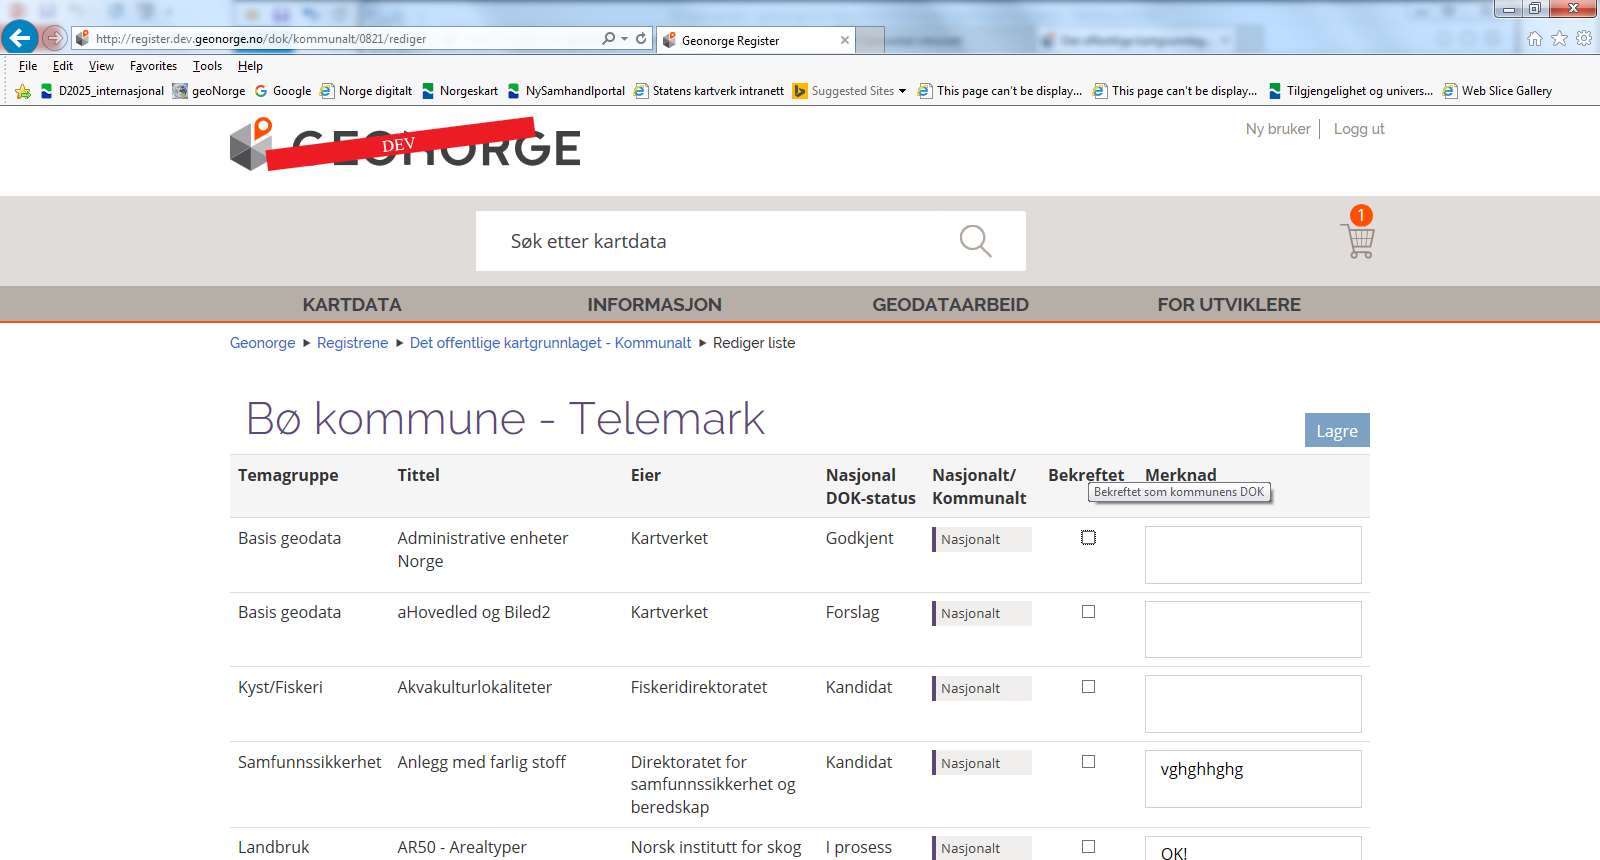This screenshot has height=860, width=1600.
Task: Click Merknad field for Akvakulturlokaliteter
Action: [x=1253, y=704]
